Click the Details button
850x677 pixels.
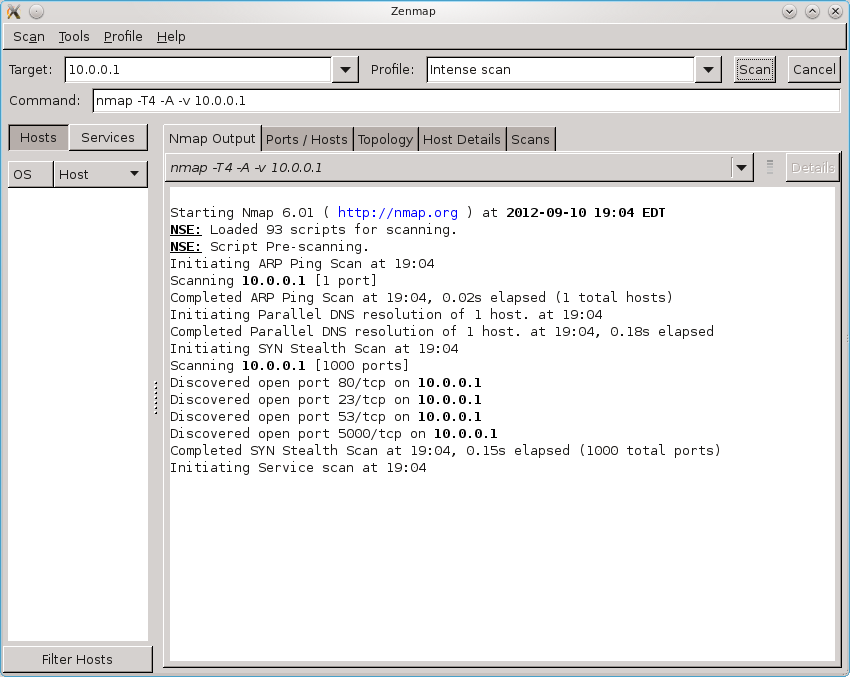click(x=812, y=167)
